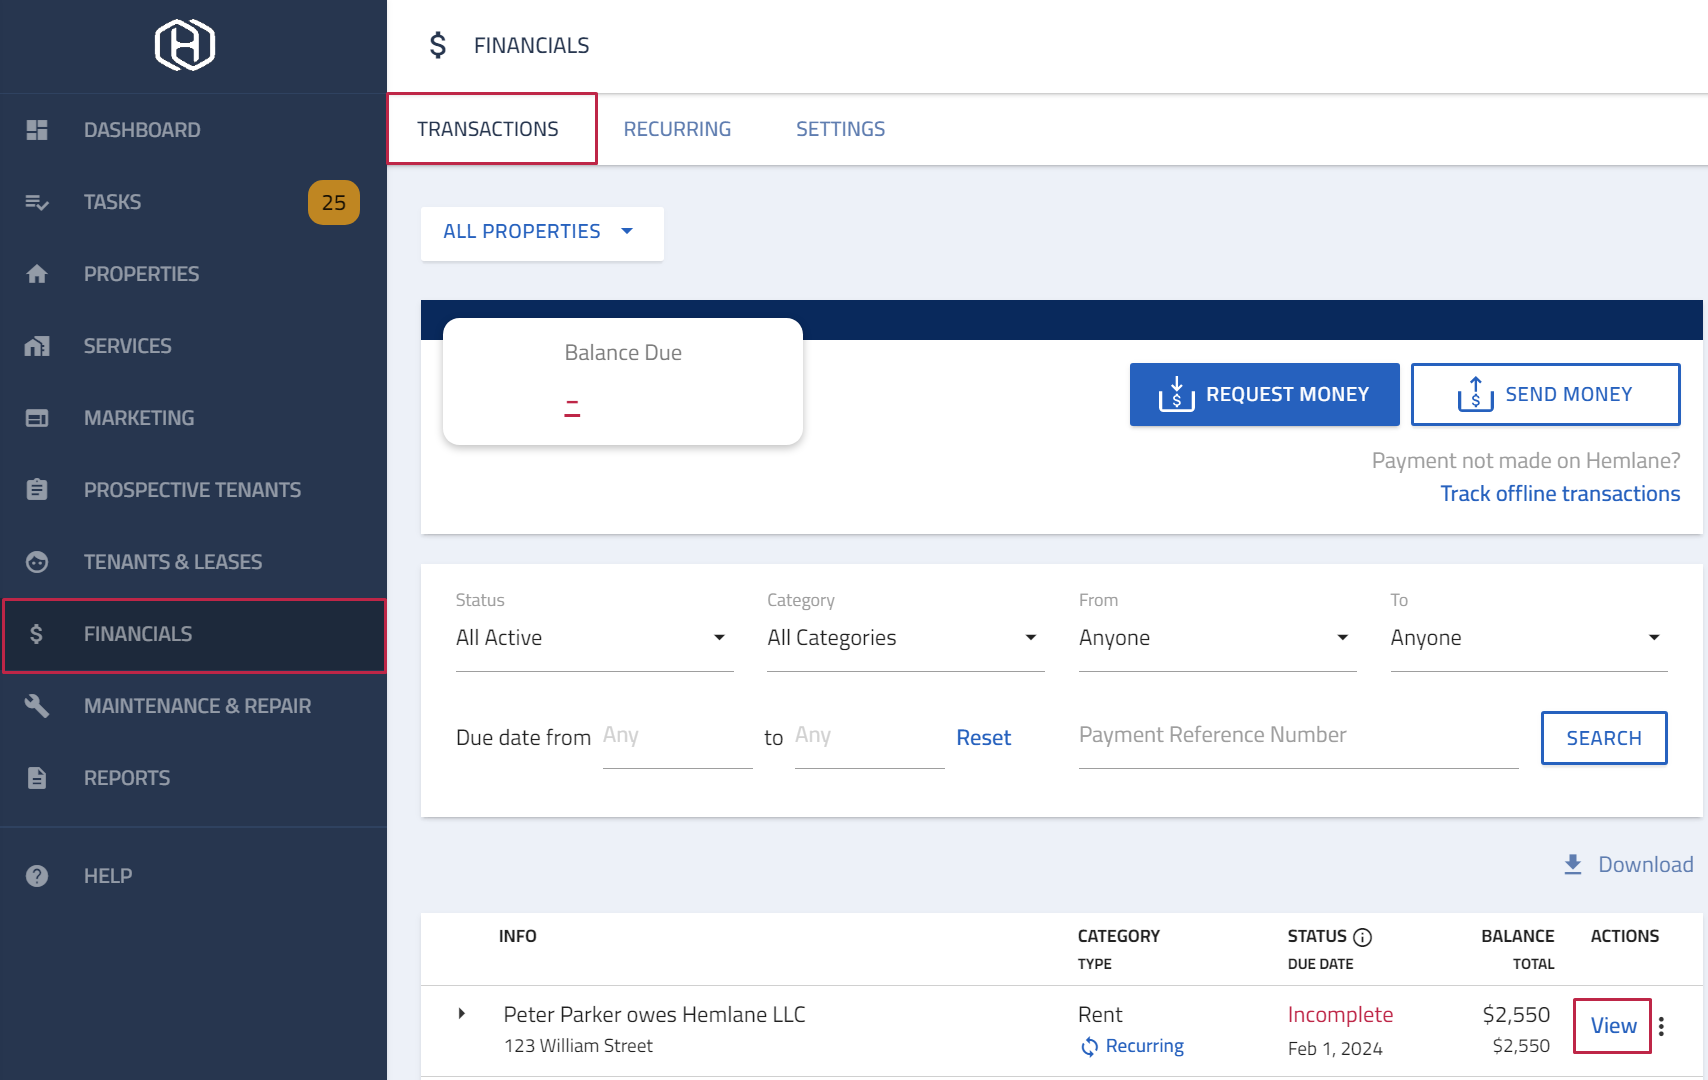The image size is (1708, 1080).
Task: Expand the Peter Parker transaction row
Action: pyautogui.click(x=461, y=1014)
